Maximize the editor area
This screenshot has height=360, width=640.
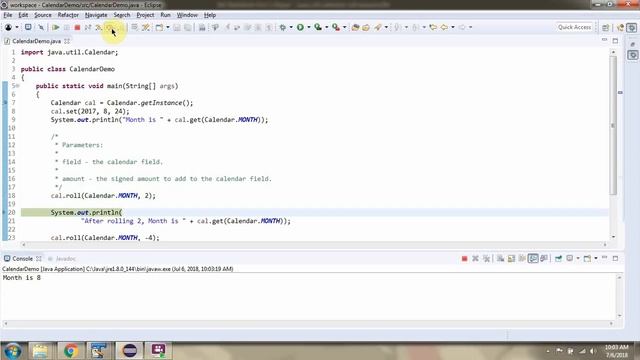click(615, 41)
